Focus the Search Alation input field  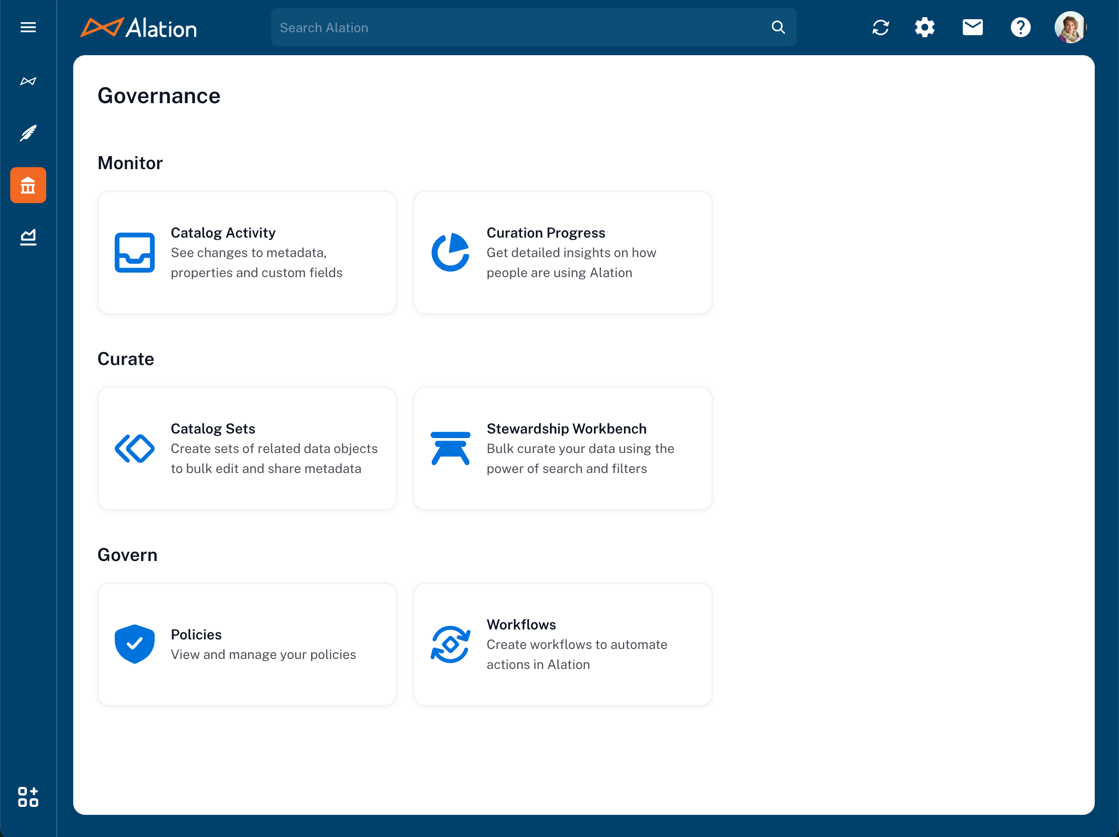(x=534, y=27)
